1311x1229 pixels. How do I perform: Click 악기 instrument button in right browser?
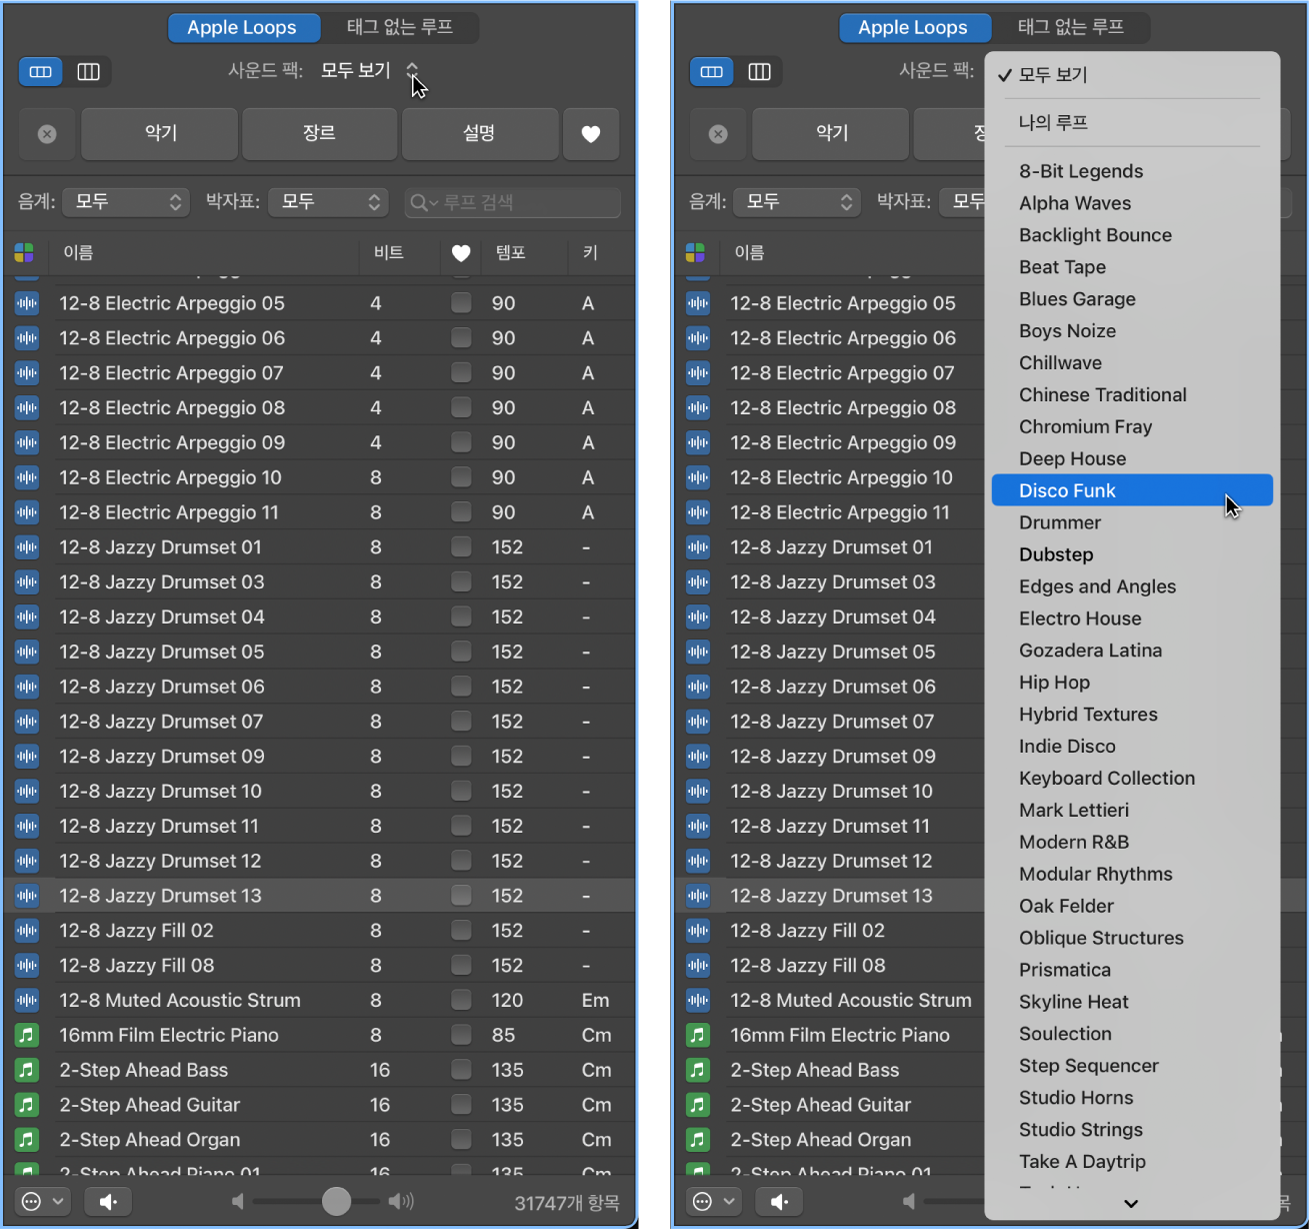click(831, 134)
